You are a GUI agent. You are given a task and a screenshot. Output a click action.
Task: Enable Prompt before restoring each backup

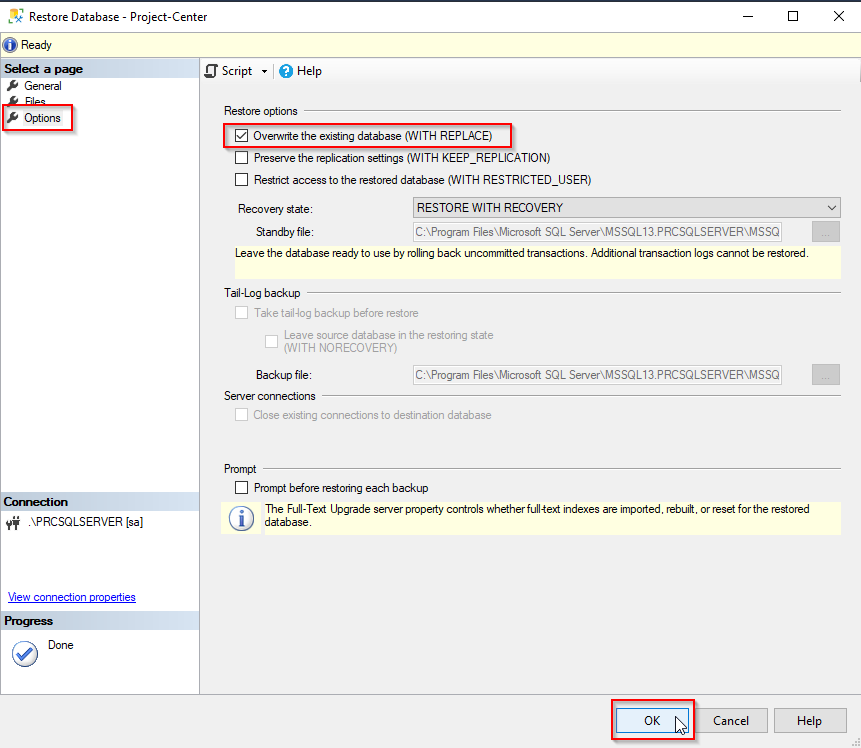[x=241, y=488]
